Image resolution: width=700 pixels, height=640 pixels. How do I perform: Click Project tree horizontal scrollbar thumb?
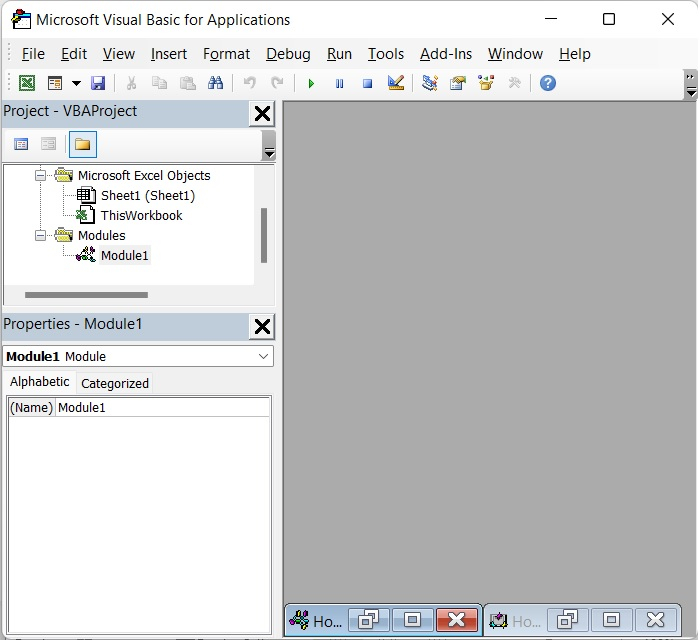tap(86, 295)
